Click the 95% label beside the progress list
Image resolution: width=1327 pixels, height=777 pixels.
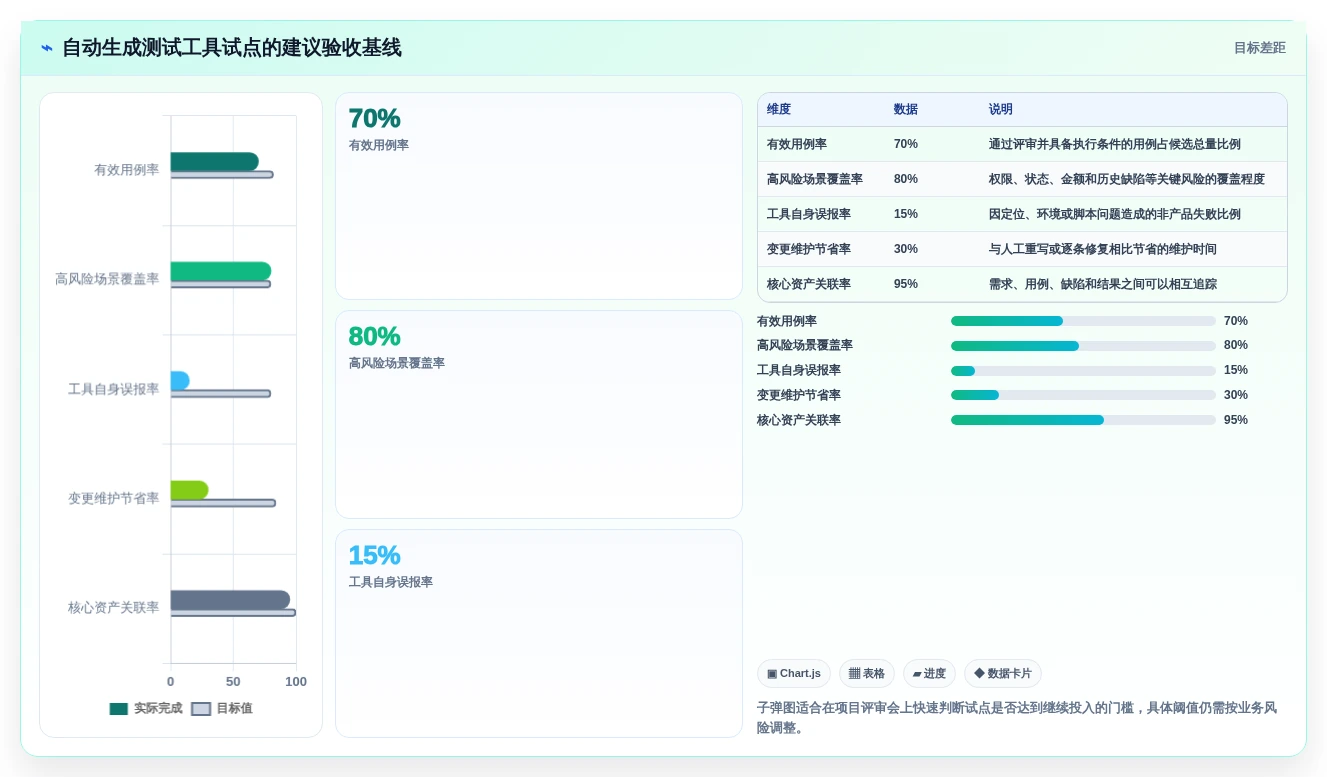click(1236, 420)
